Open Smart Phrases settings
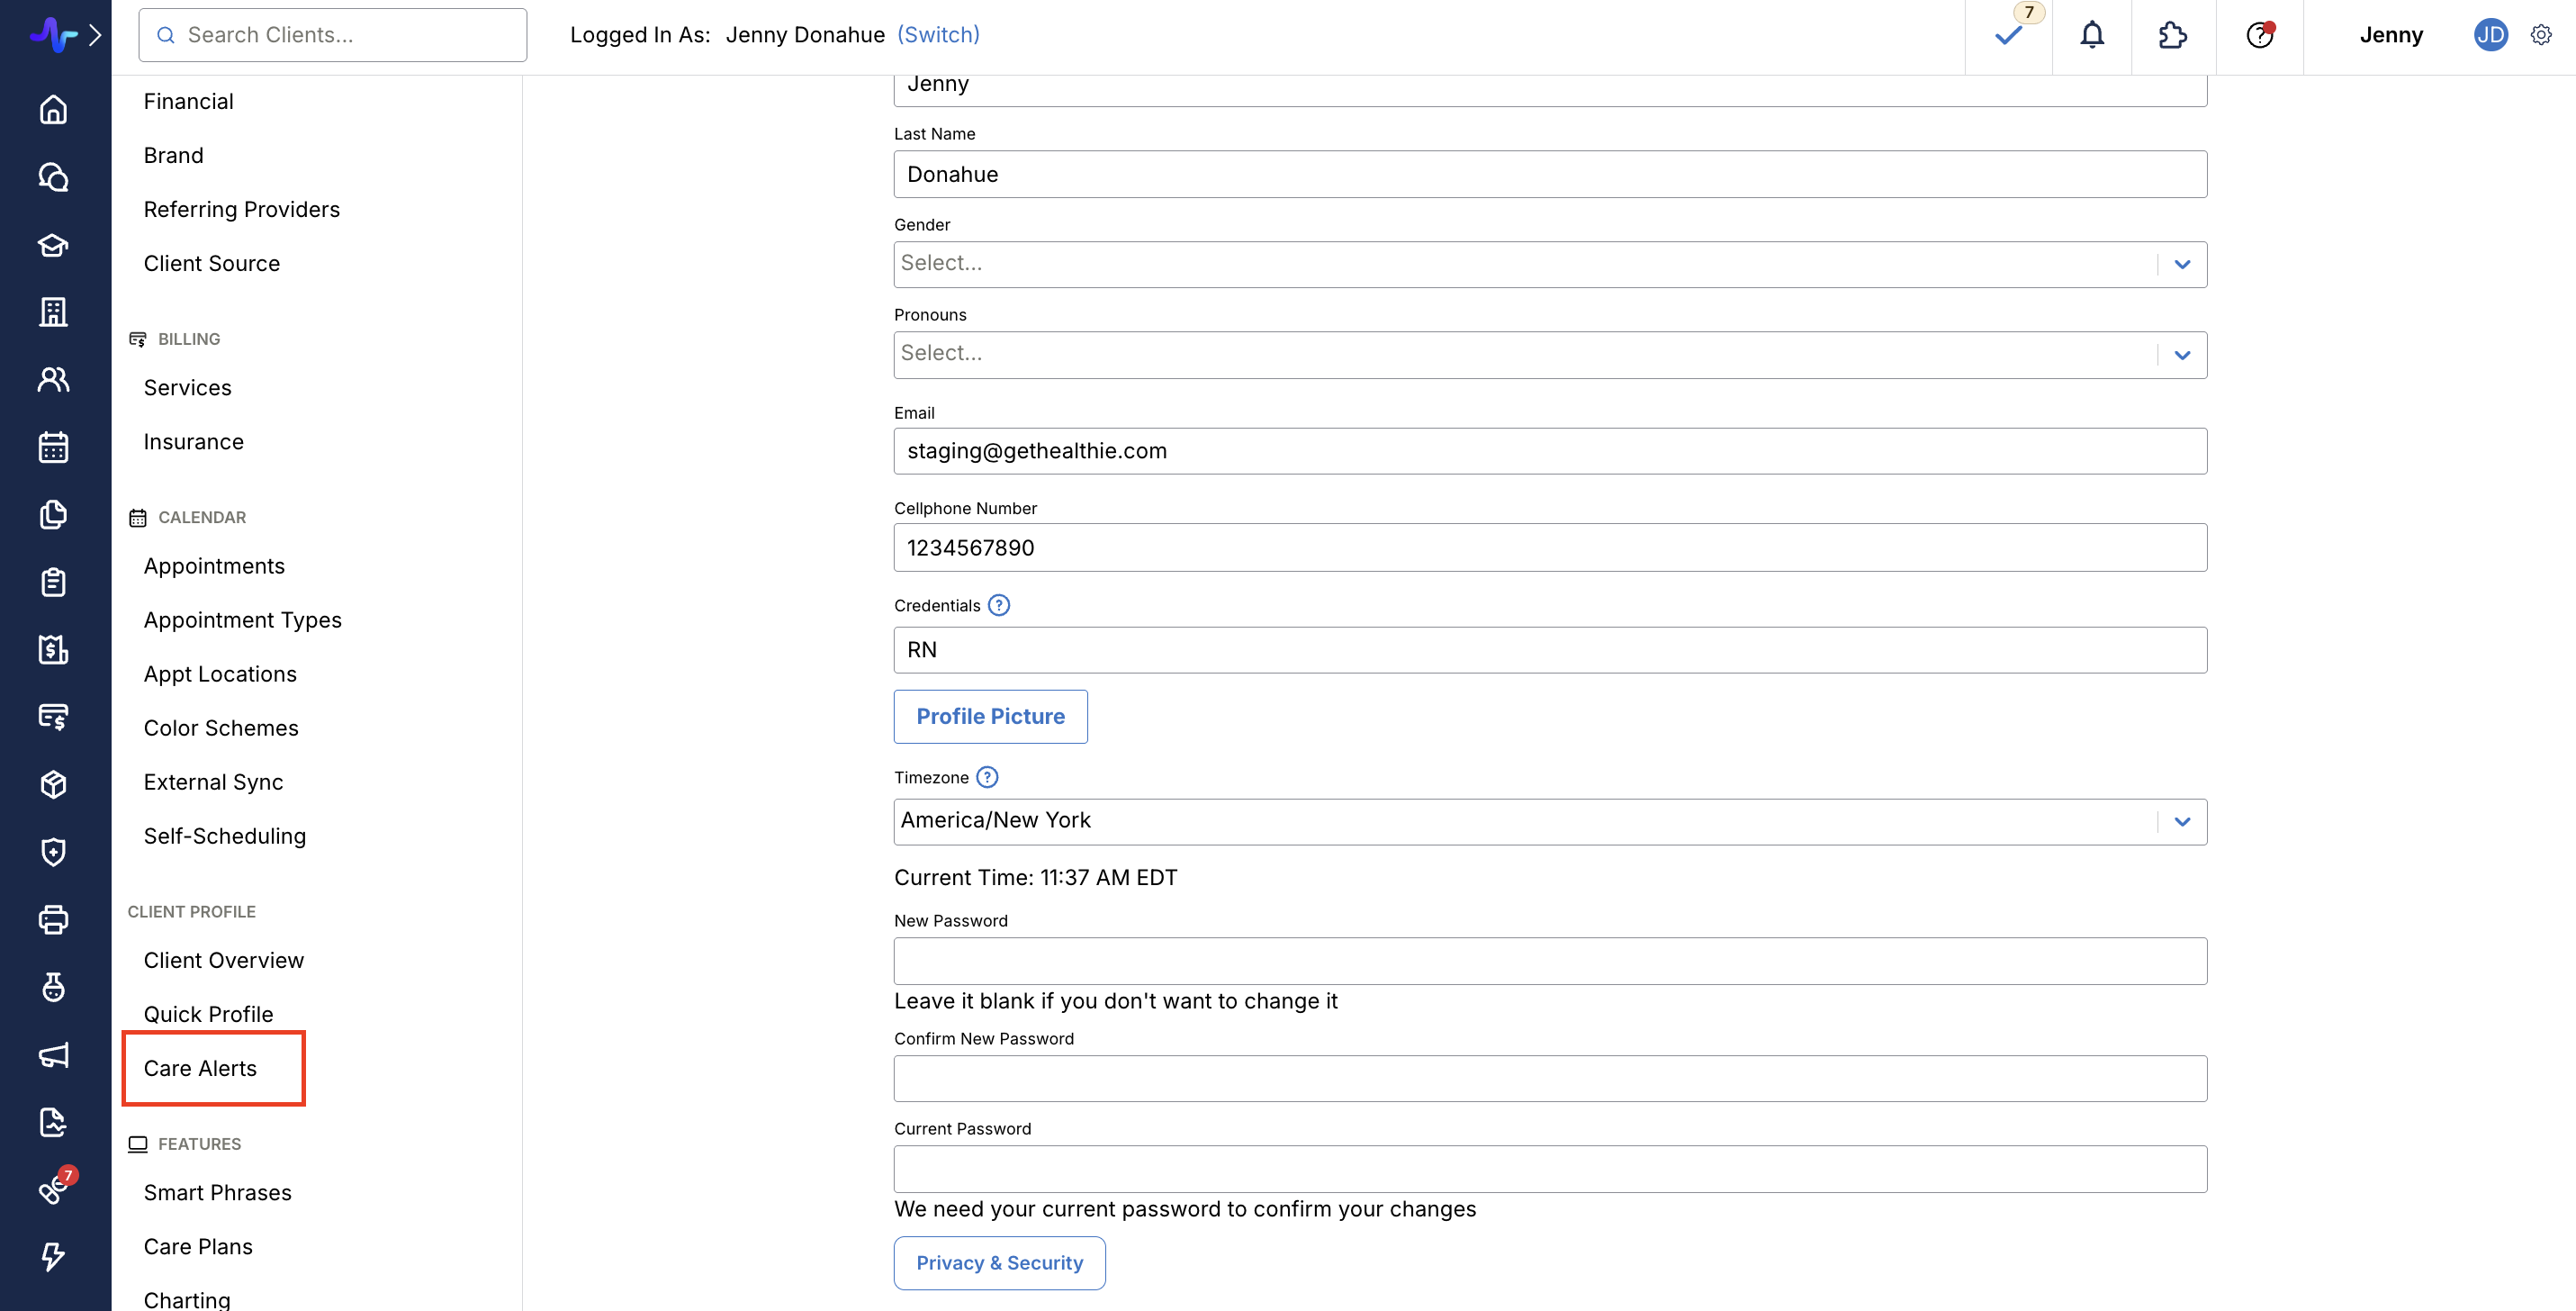 217,1191
